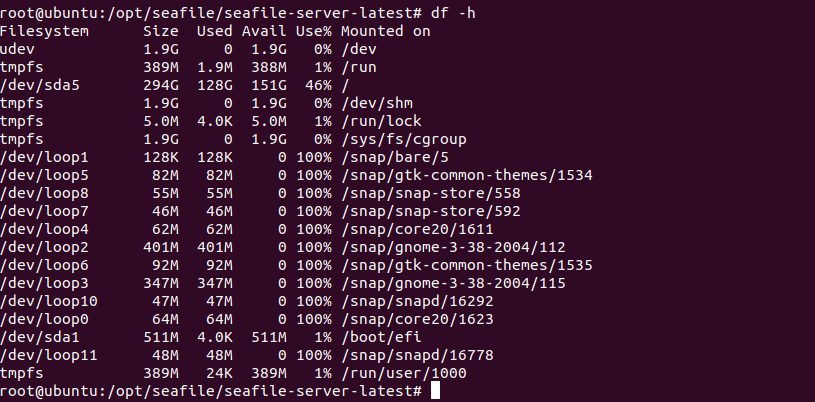Click the 46% usage value for sda5
Viewport: 815px width, 402px height.
click(x=318, y=85)
